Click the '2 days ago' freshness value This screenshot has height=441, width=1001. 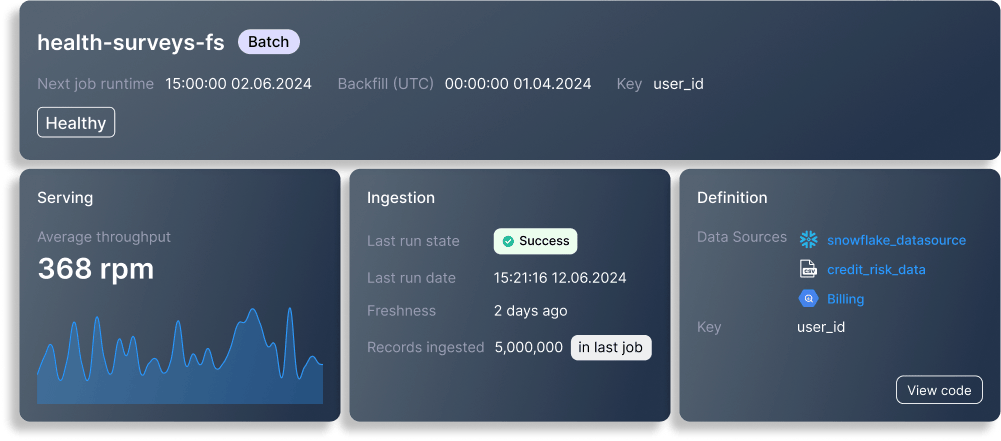(x=531, y=311)
